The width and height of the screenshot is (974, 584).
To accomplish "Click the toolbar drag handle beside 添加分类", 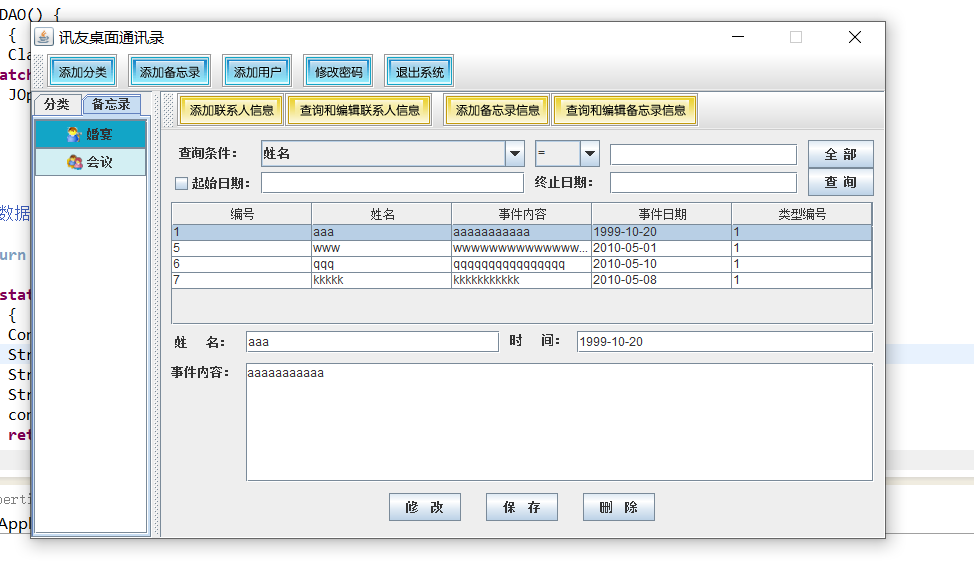I will pyautogui.click(x=39, y=72).
